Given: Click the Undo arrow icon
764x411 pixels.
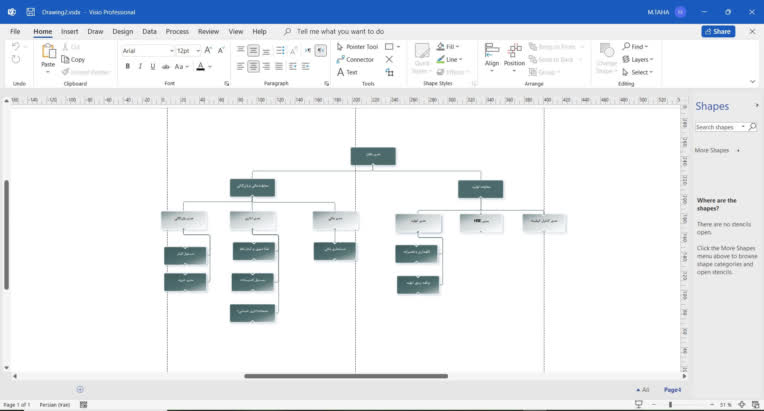Looking at the screenshot, I should click(x=16, y=47).
